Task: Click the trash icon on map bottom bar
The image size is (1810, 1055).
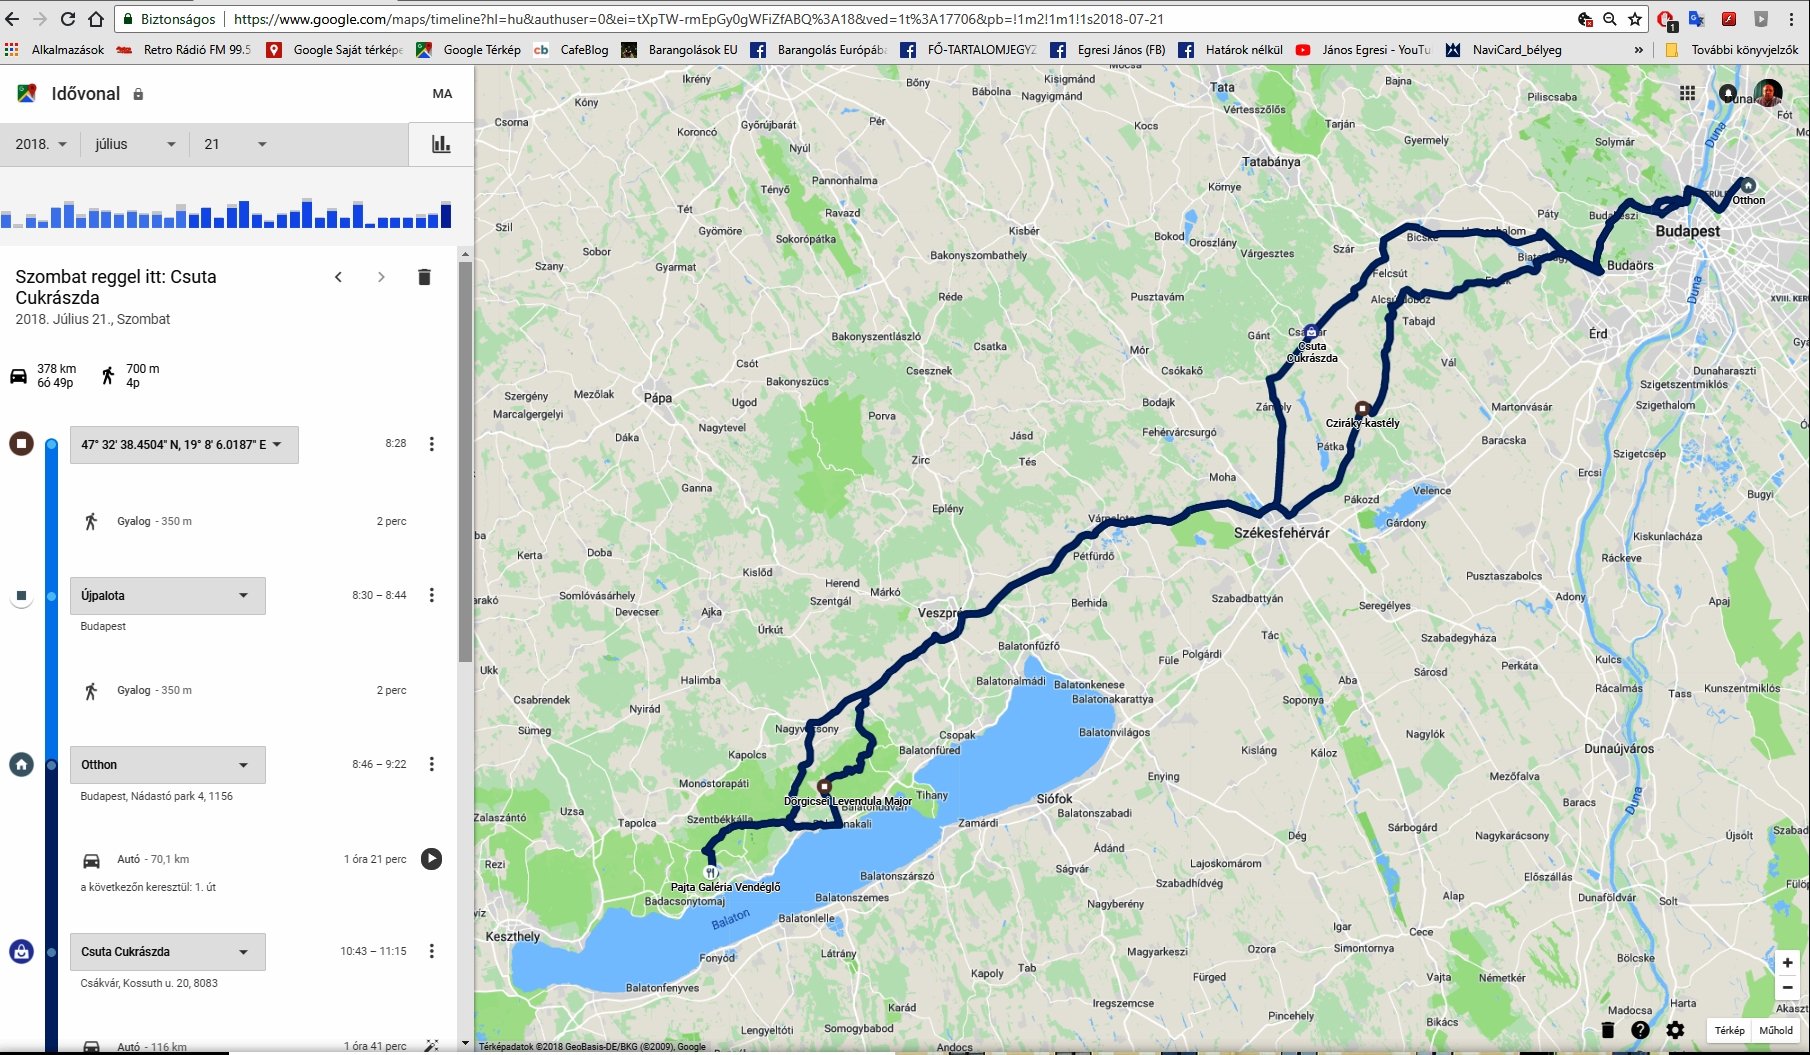Action: pyautogui.click(x=1608, y=1030)
